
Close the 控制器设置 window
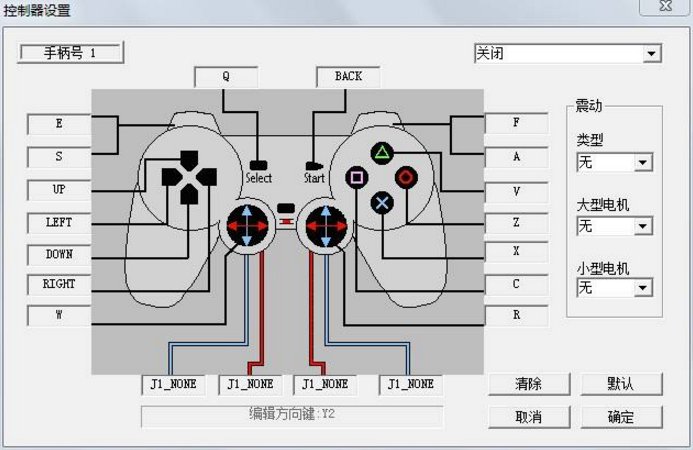point(665,6)
